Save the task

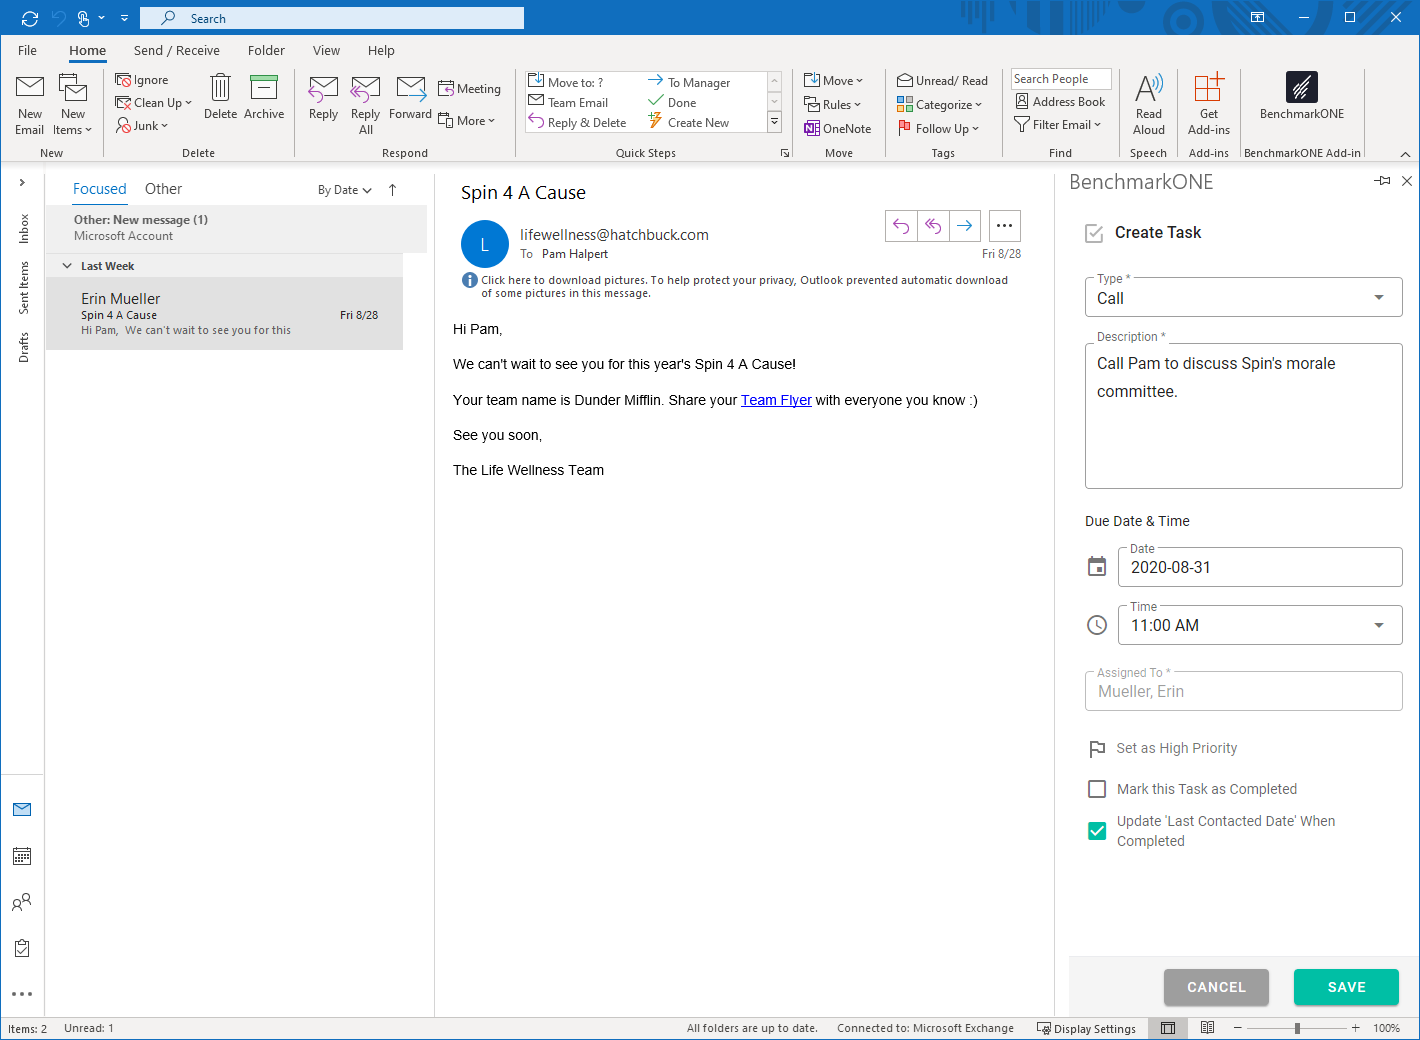pos(1346,987)
